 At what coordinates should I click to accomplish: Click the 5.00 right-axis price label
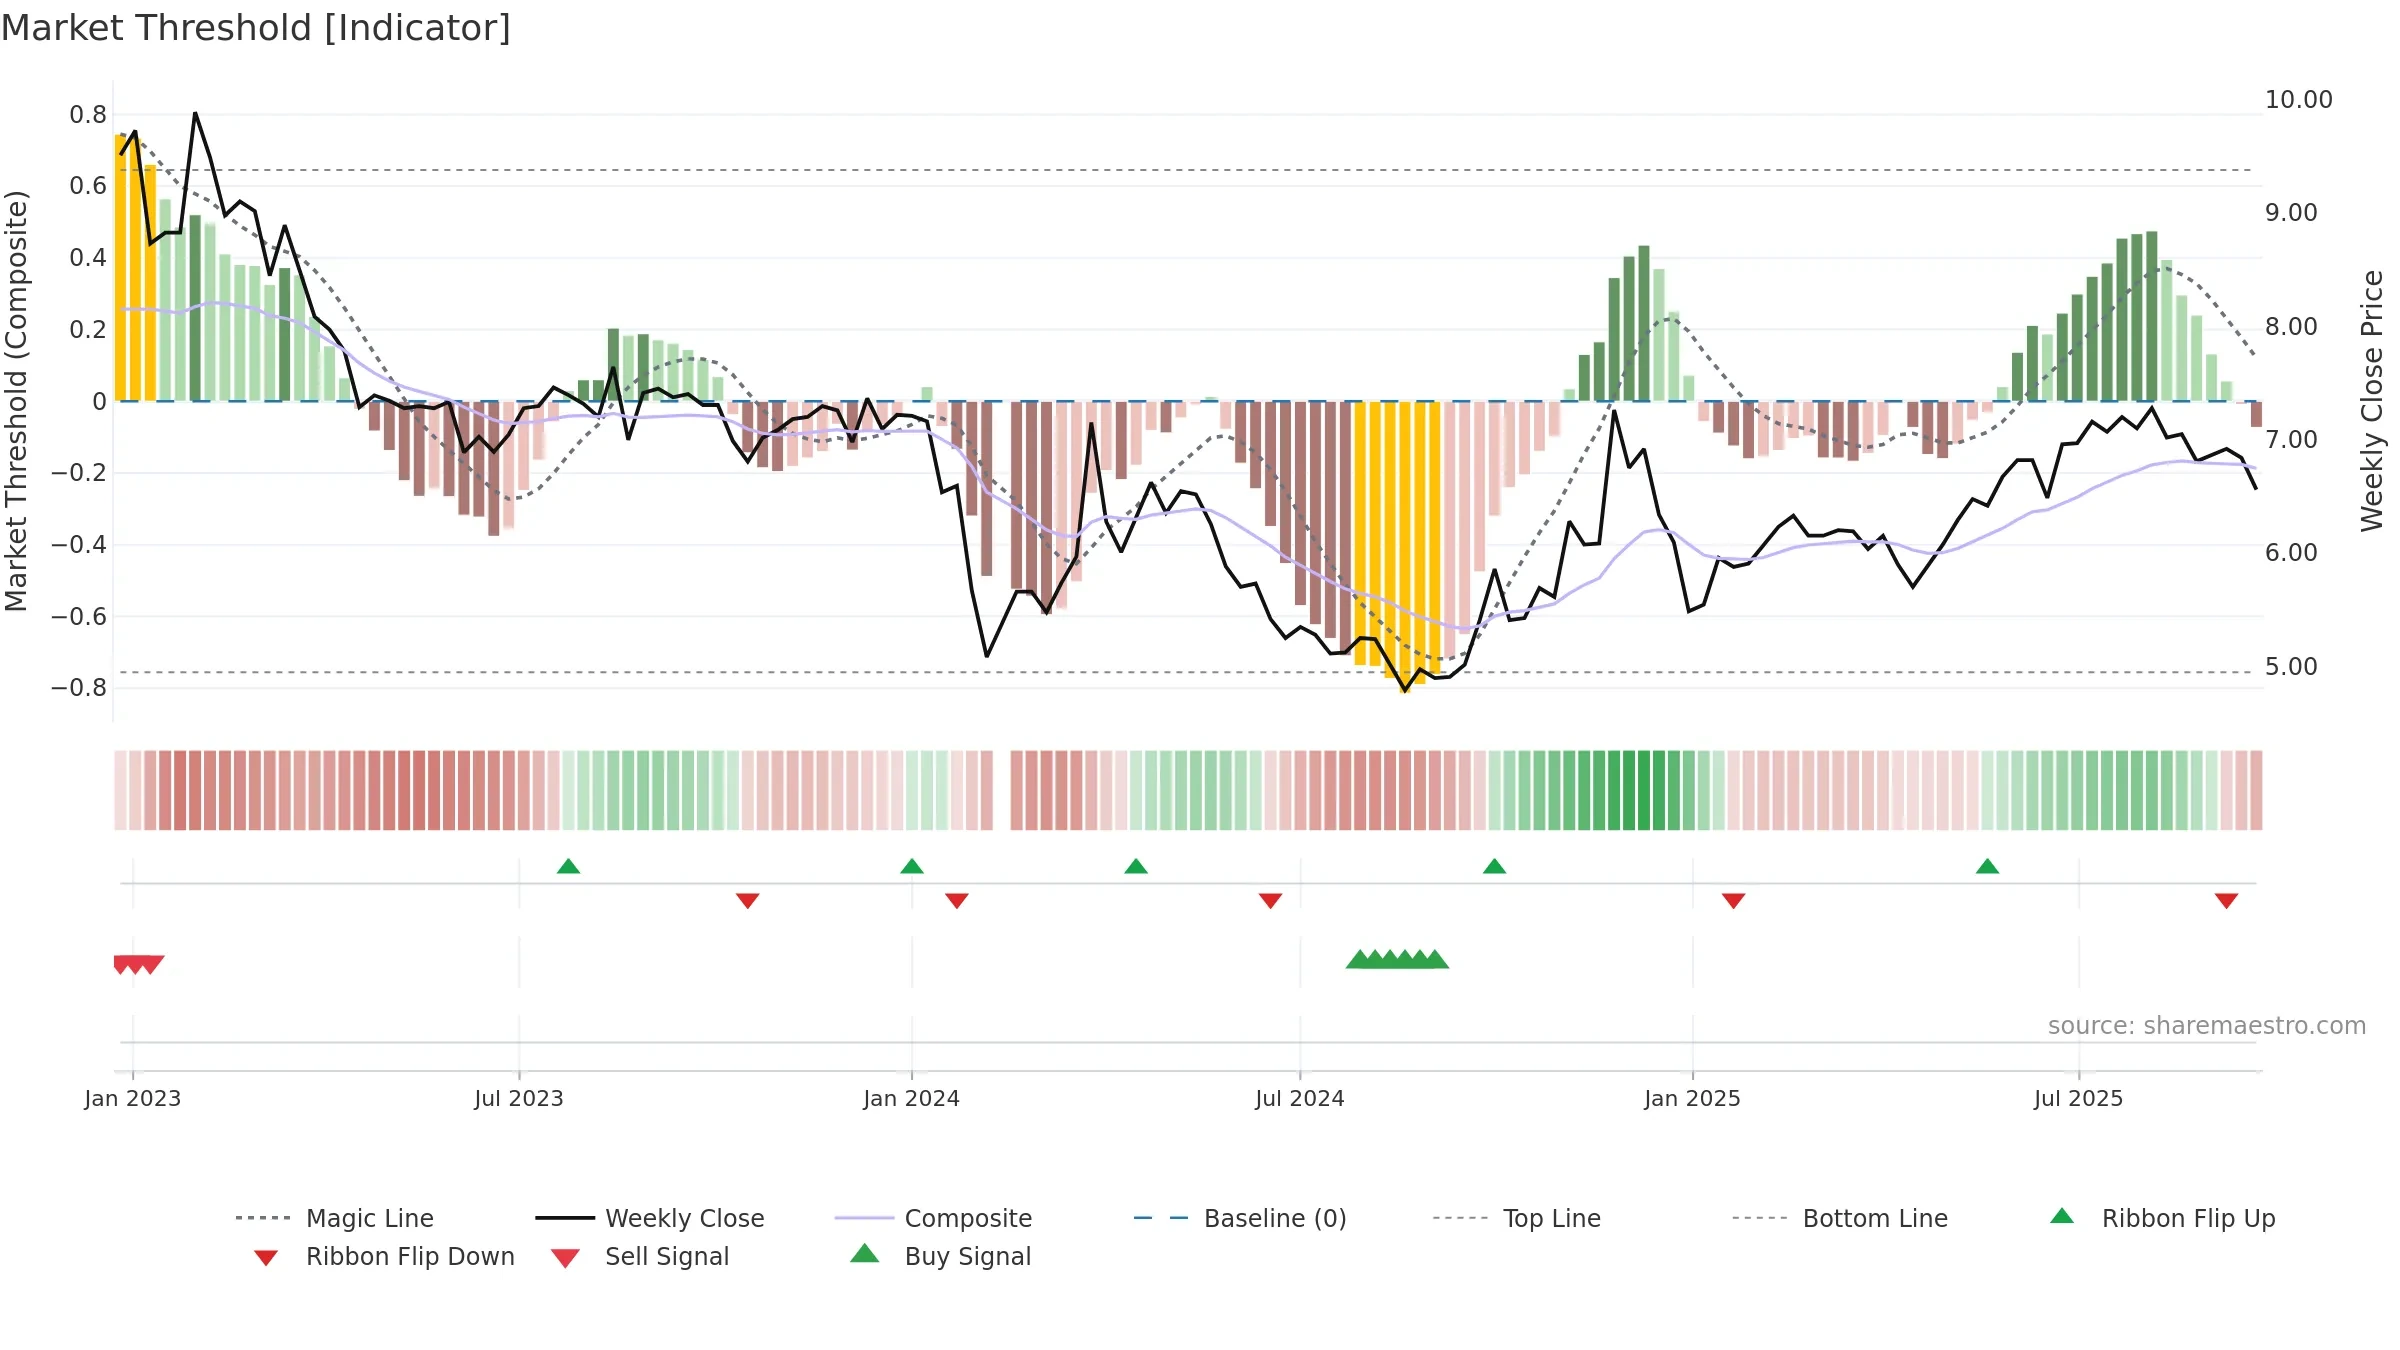2291,667
